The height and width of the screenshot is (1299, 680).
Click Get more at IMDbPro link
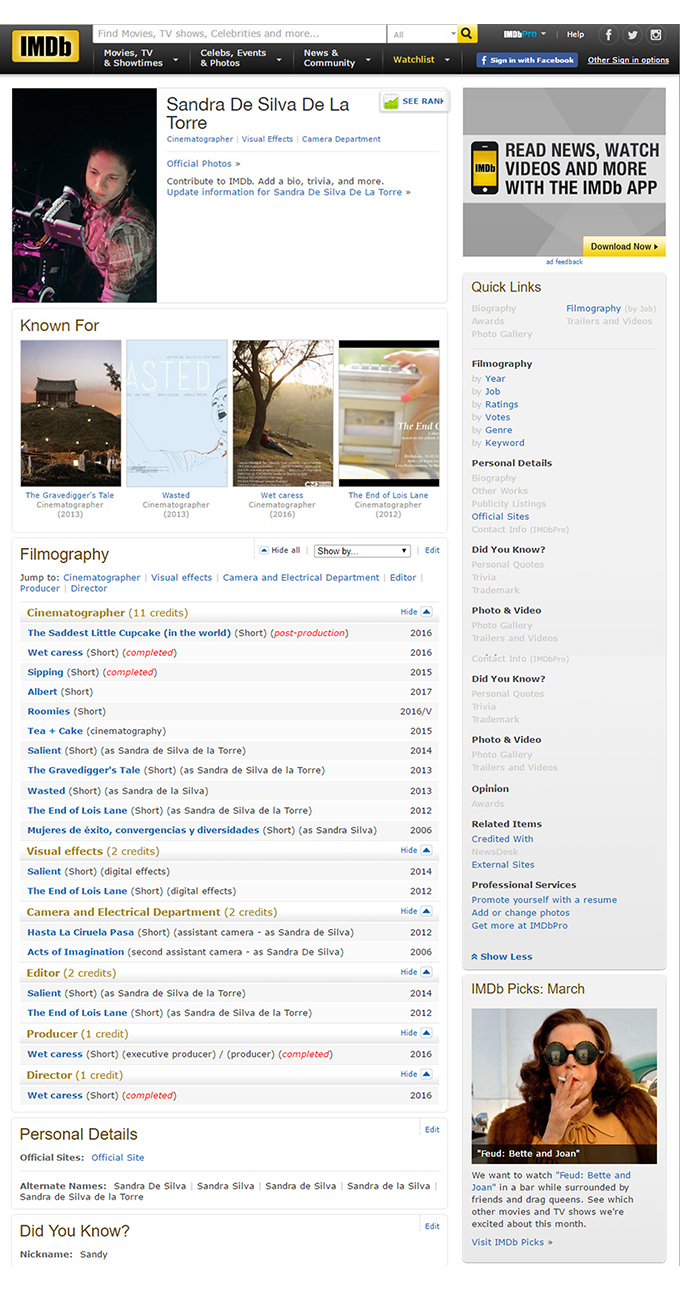click(520, 926)
